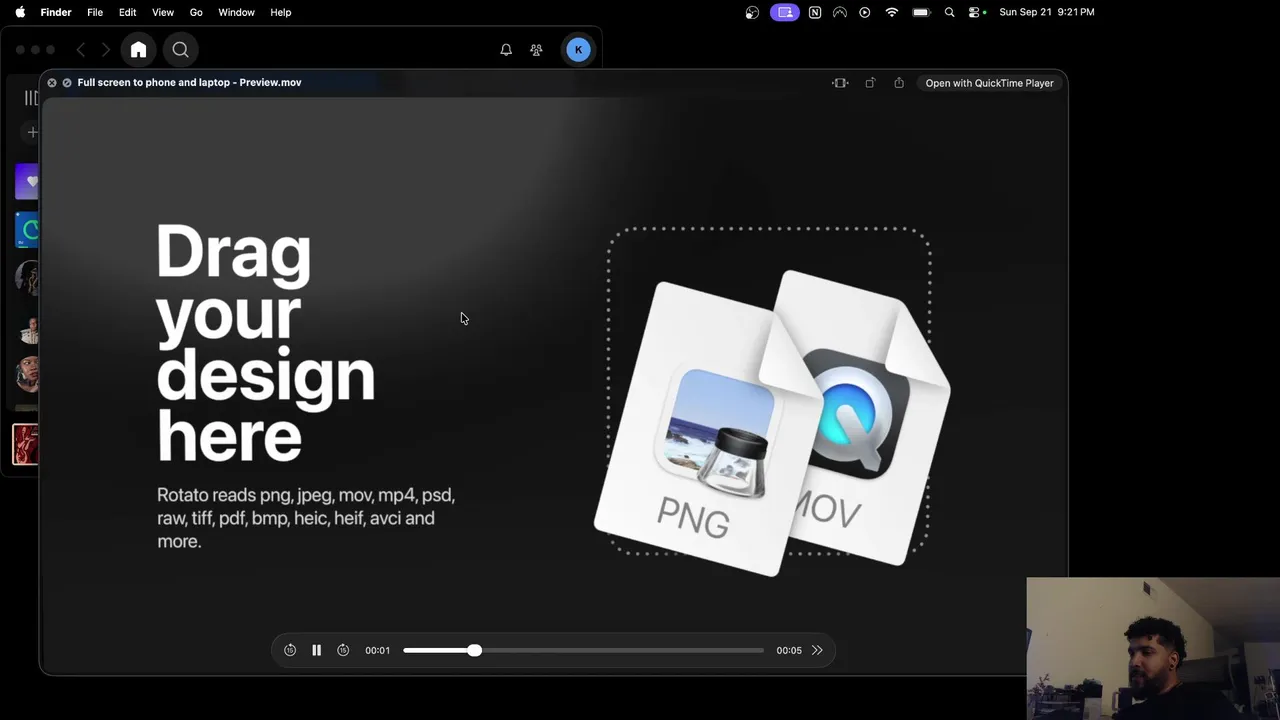Click the 00:01 elapsed time label
Image resolution: width=1280 pixels, height=720 pixels.
point(377,650)
